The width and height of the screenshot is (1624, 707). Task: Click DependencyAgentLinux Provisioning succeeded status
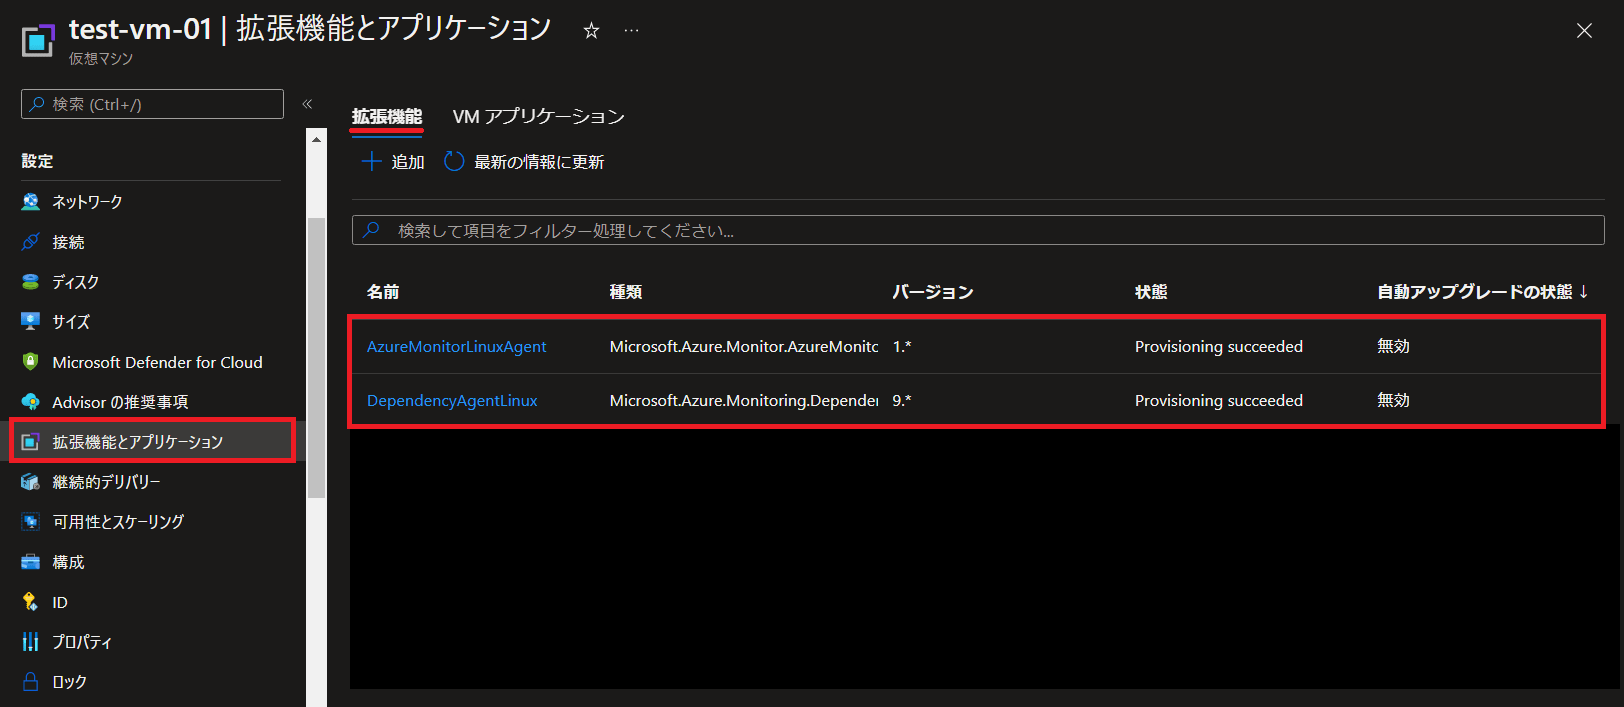1219,401
